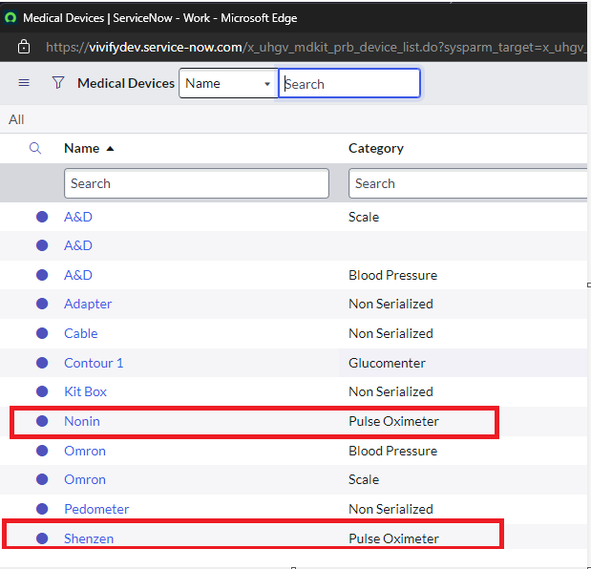The width and height of the screenshot is (591, 569).
Task: Click the record dot beside Nonin
Action: [42, 421]
